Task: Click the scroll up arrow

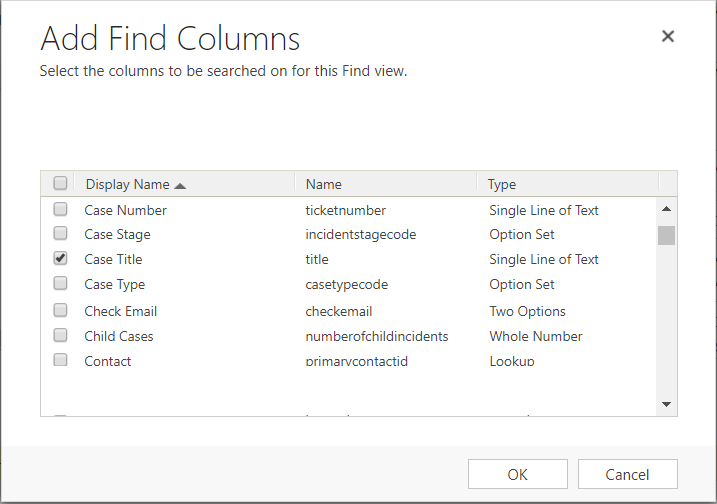Action: click(666, 209)
